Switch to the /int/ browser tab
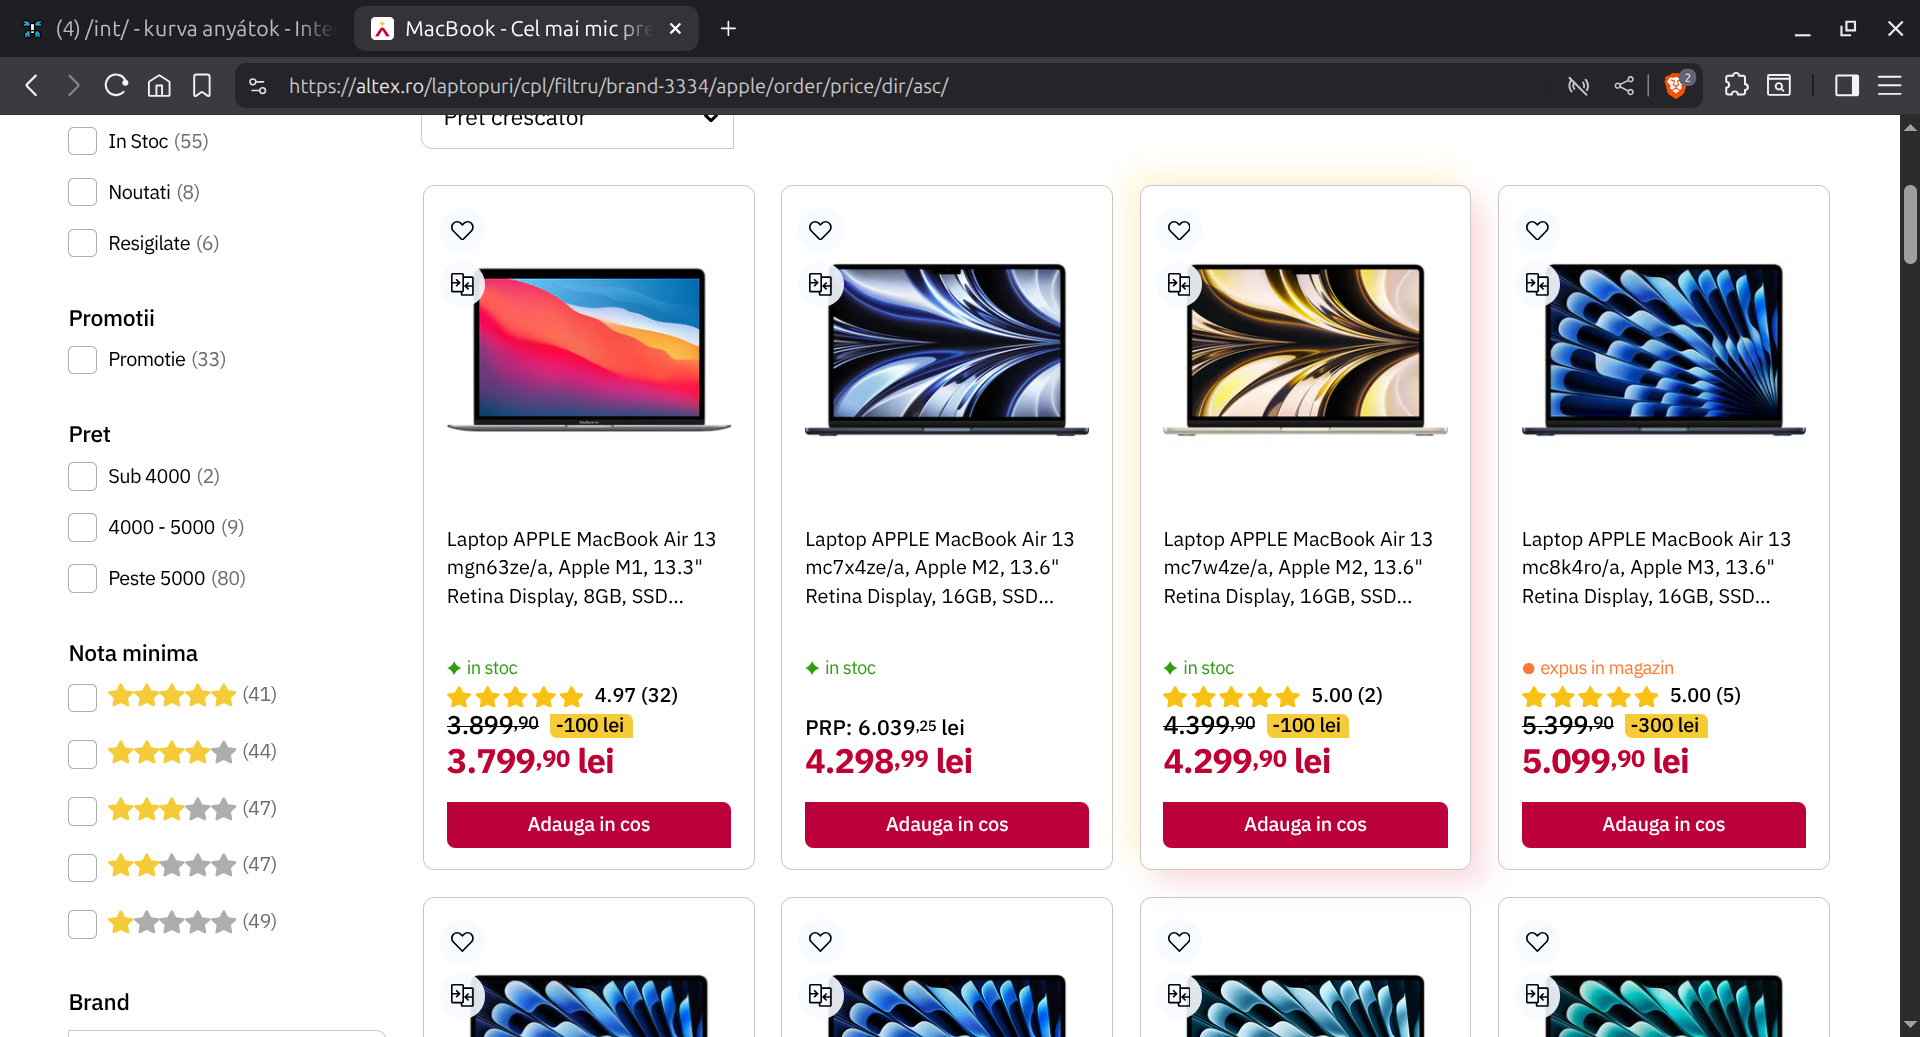This screenshot has height=1037, width=1920. (180, 29)
